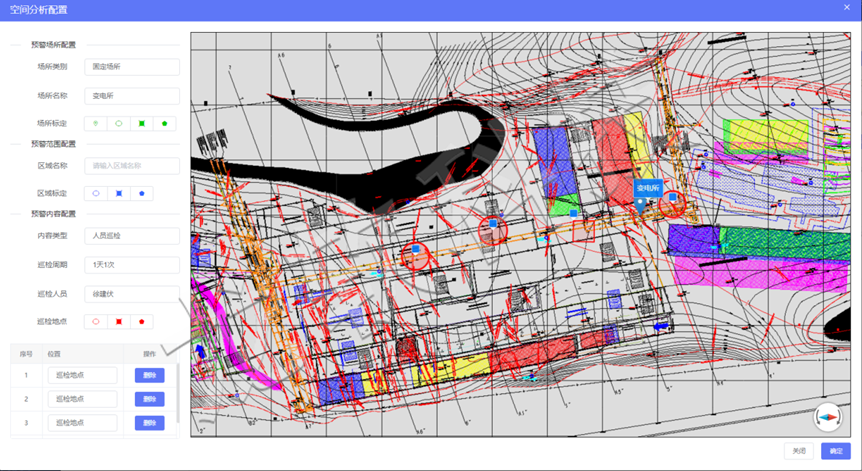The width and height of the screenshot is (862, 471).
Task: Delete row 1 patrol location
Action: click(x=149, y=375)
